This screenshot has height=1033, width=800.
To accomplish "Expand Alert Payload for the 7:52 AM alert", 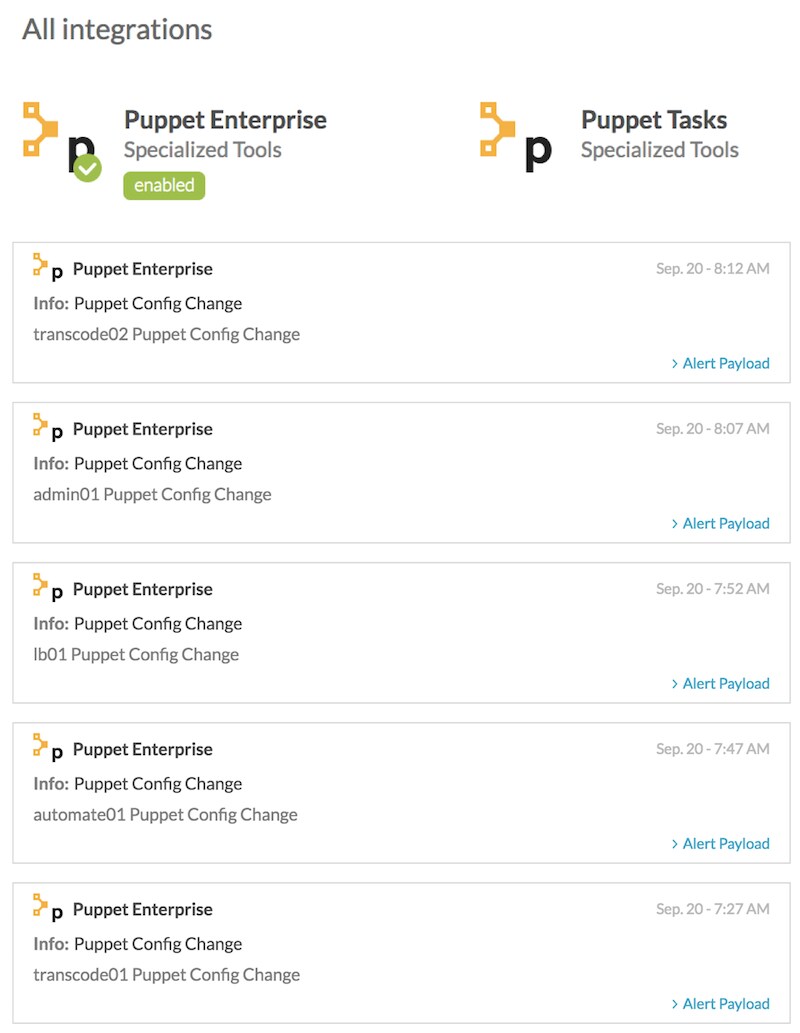I will point(720,683).
